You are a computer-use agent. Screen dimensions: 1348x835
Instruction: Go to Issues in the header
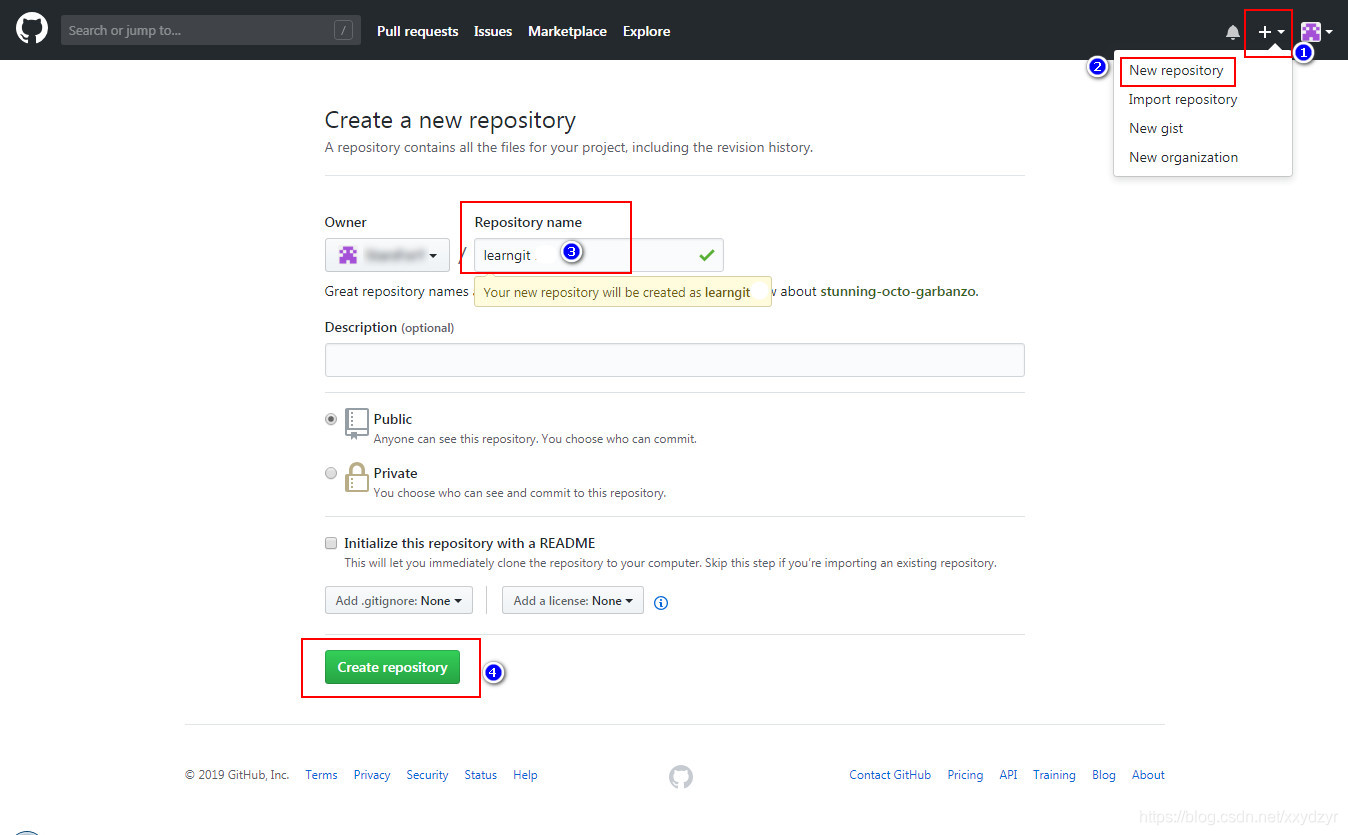coord(493,31)
